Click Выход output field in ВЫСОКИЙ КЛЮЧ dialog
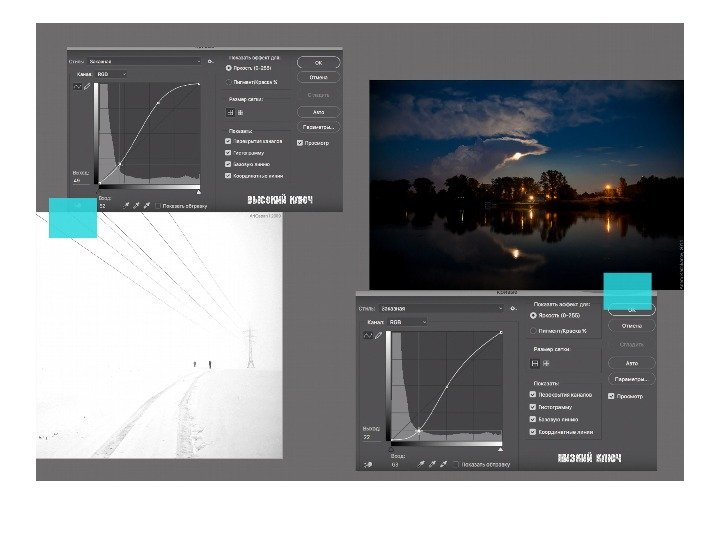This screenshot has height=540, width=720. coord(81,181)
